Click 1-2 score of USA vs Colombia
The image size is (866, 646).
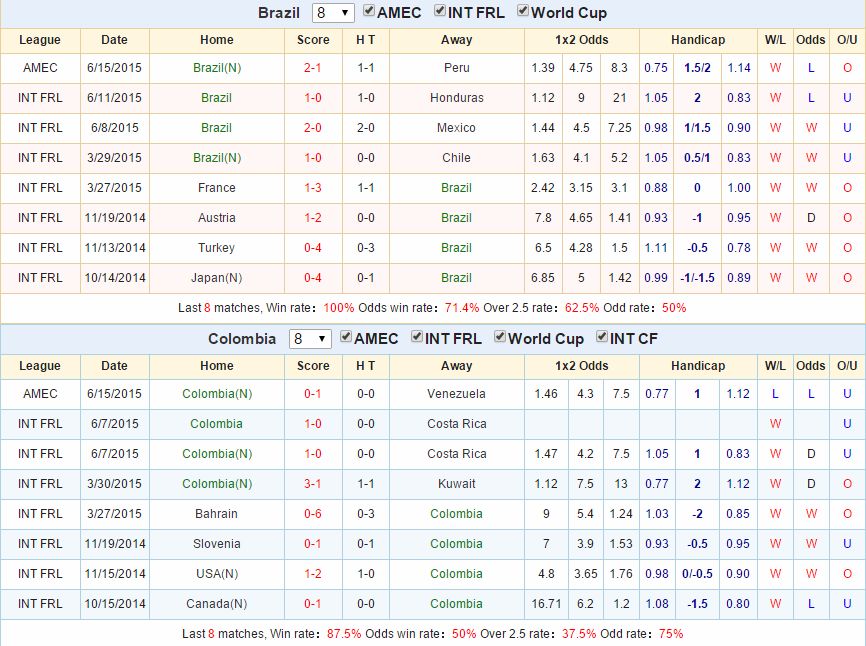313,574
